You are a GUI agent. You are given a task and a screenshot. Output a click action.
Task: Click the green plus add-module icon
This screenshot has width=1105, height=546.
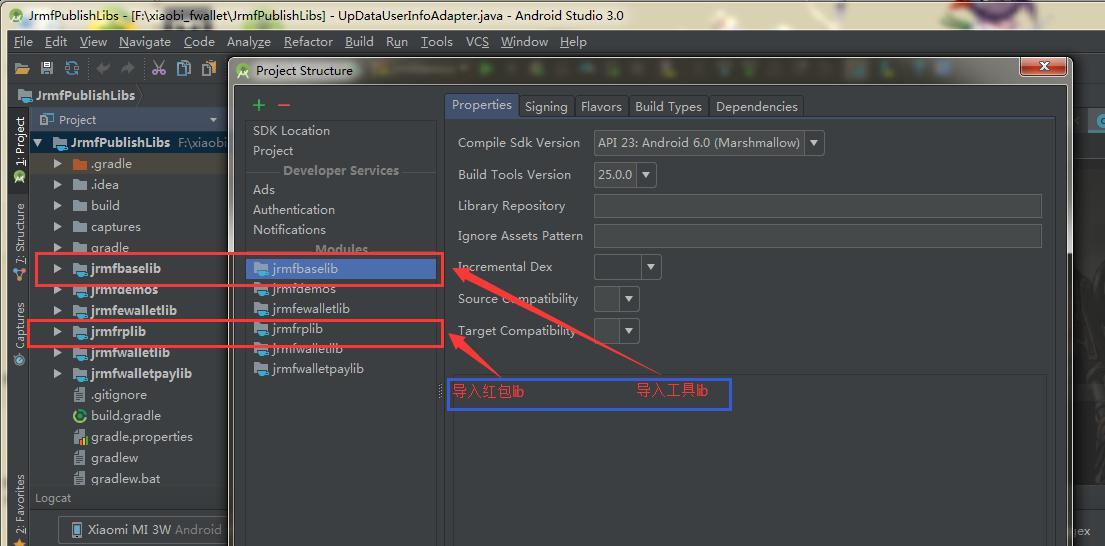[259, 105]
